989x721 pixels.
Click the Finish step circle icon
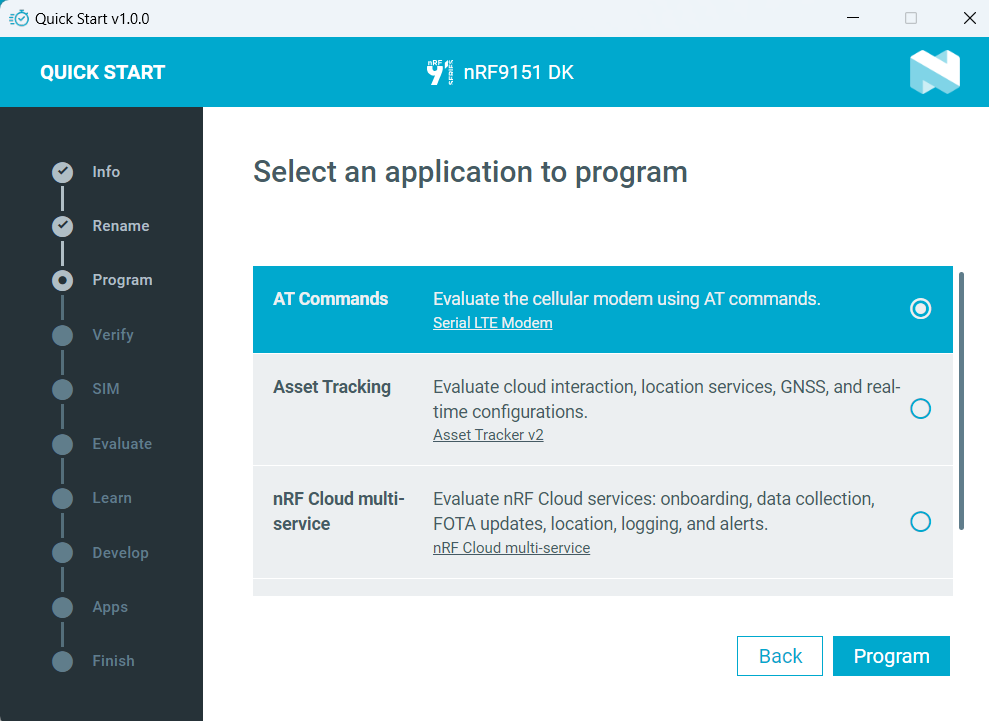(x=62, y=661)
